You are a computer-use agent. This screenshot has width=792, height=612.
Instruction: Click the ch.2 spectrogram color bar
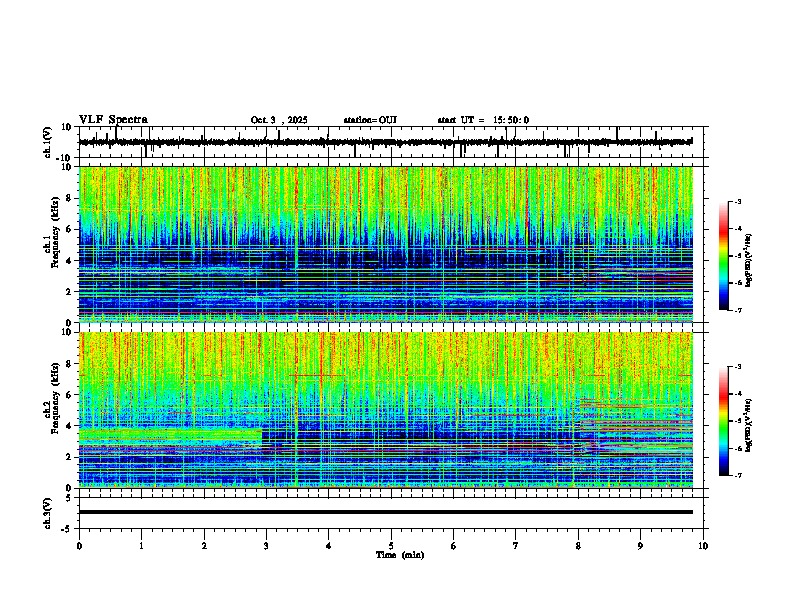pyautogui.click(x=723, y=421)
